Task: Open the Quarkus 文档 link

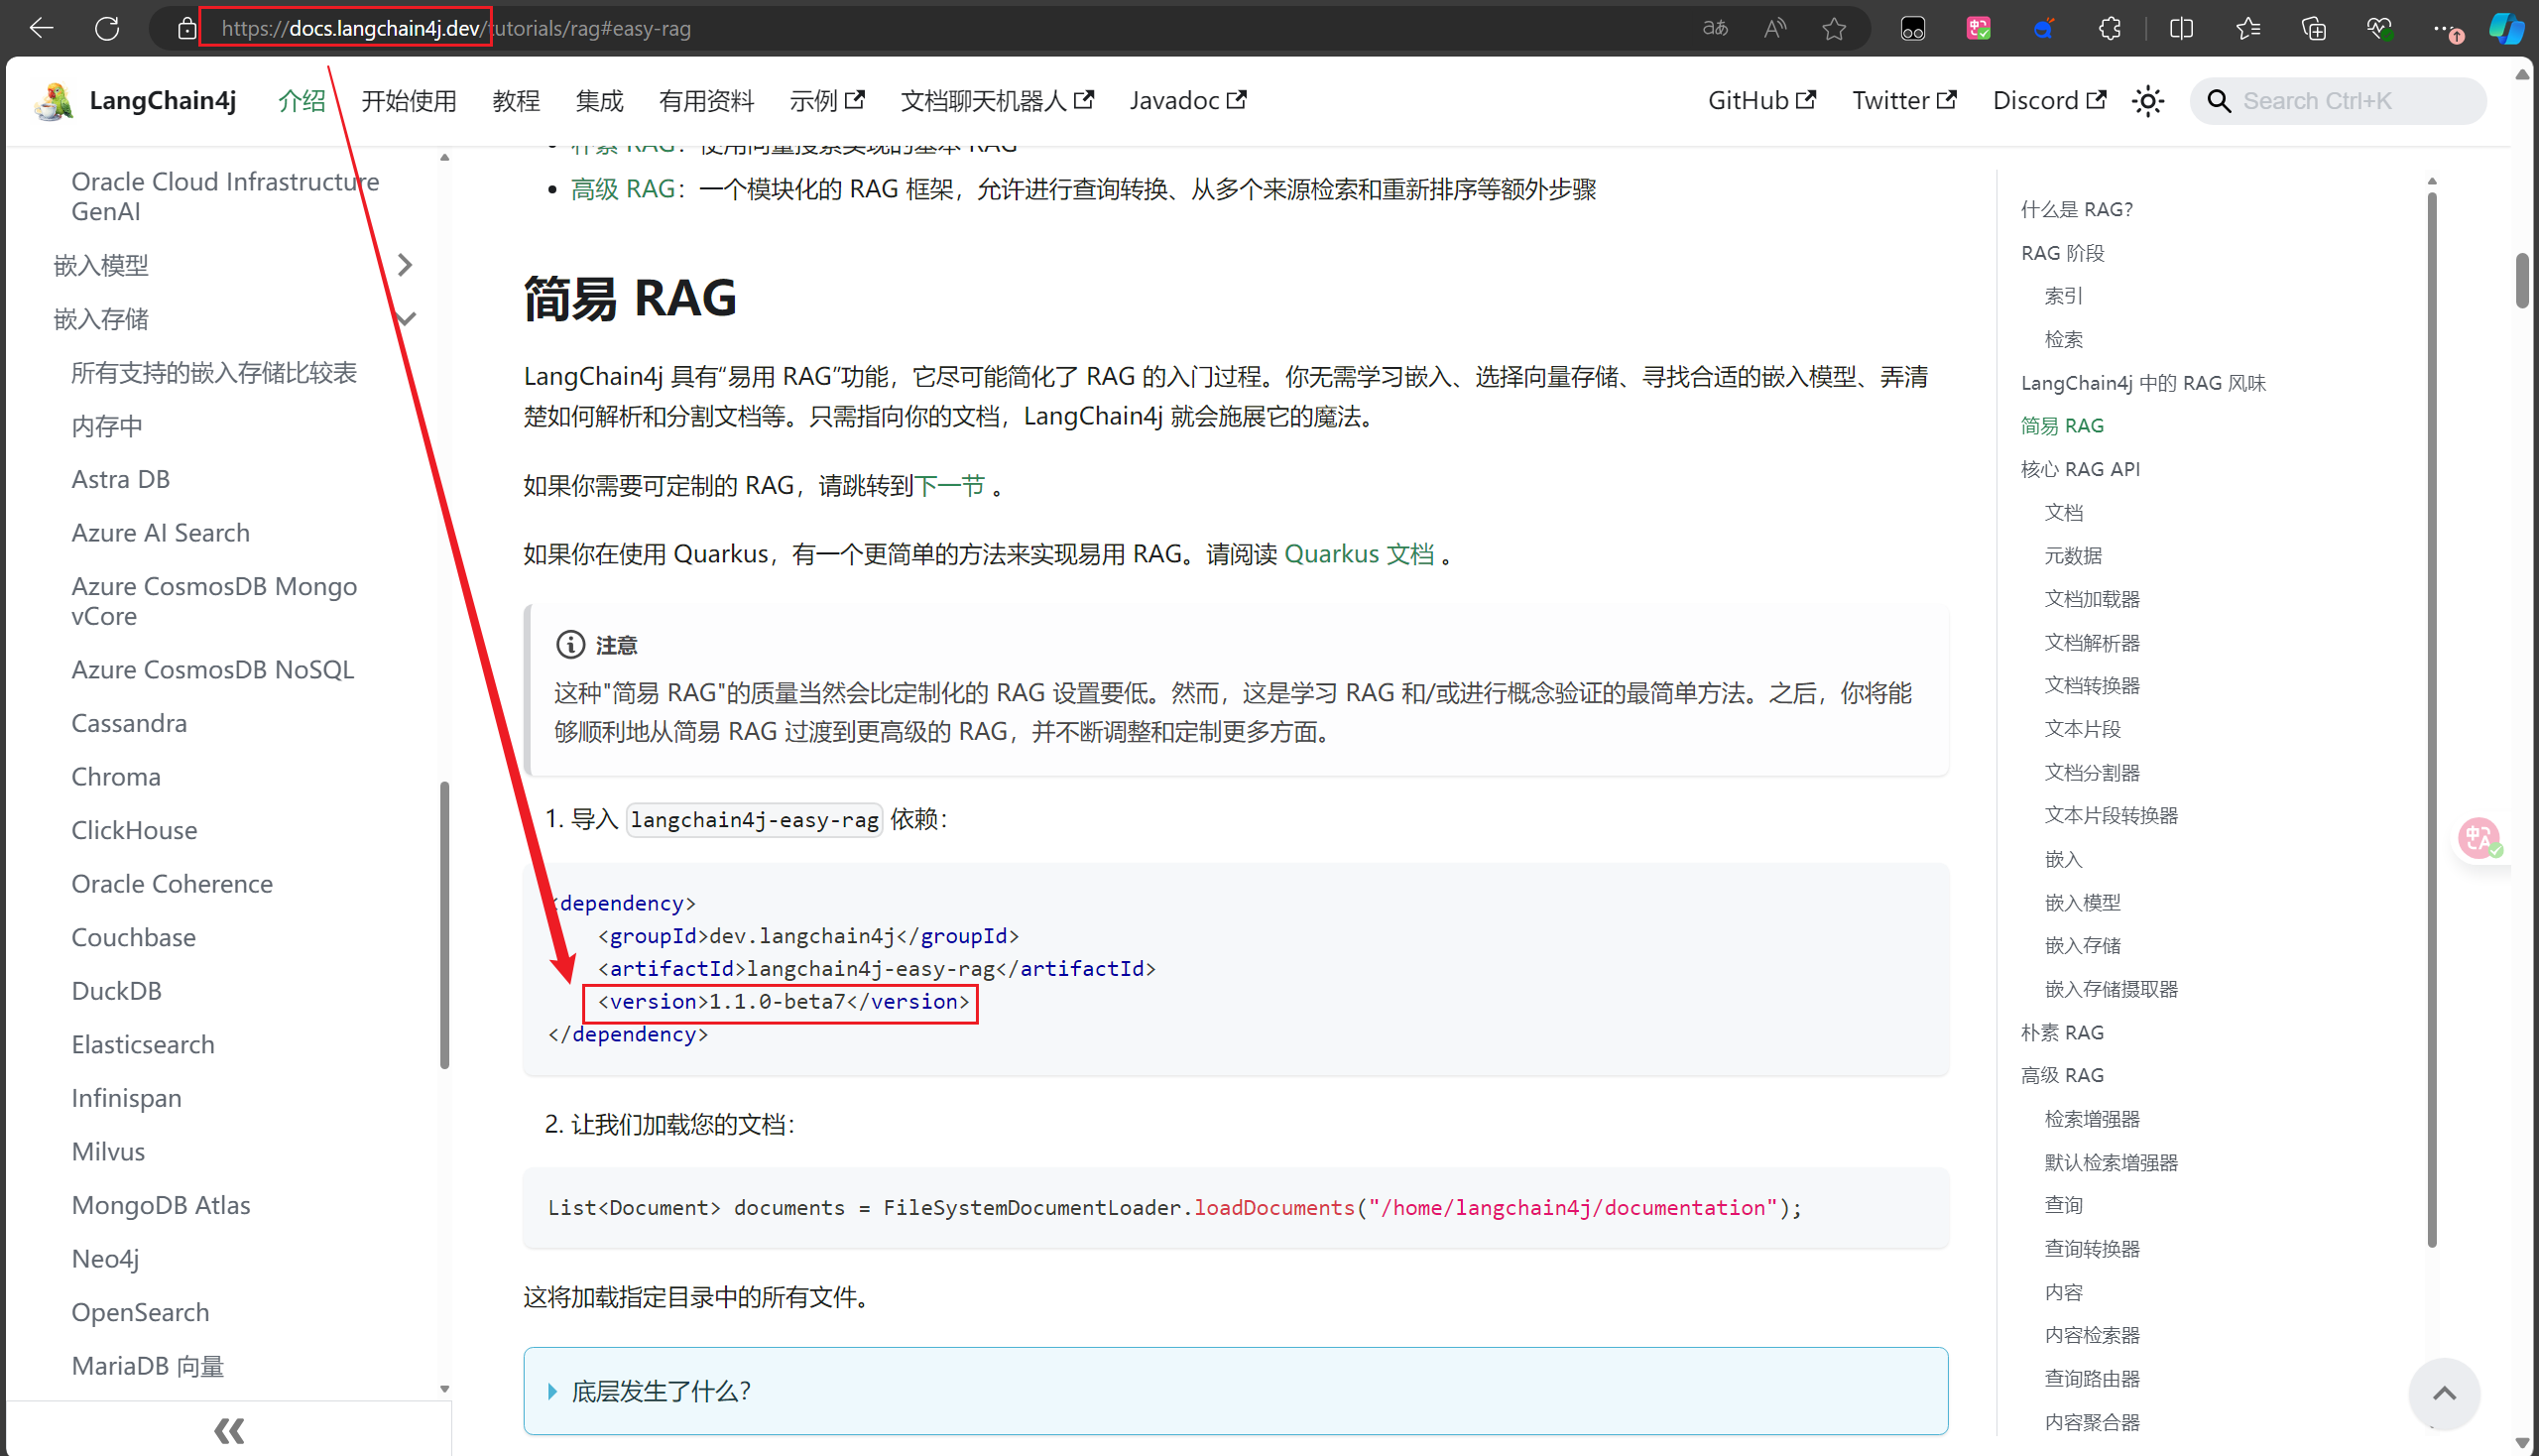Action: point(1359,553)
